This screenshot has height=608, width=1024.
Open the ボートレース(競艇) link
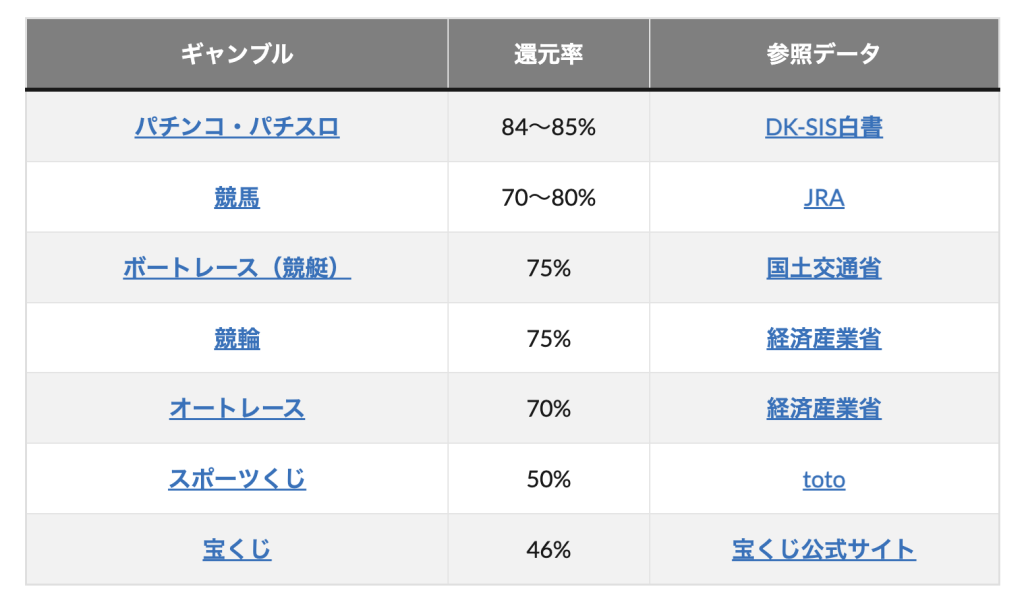[x=237, y=268]
